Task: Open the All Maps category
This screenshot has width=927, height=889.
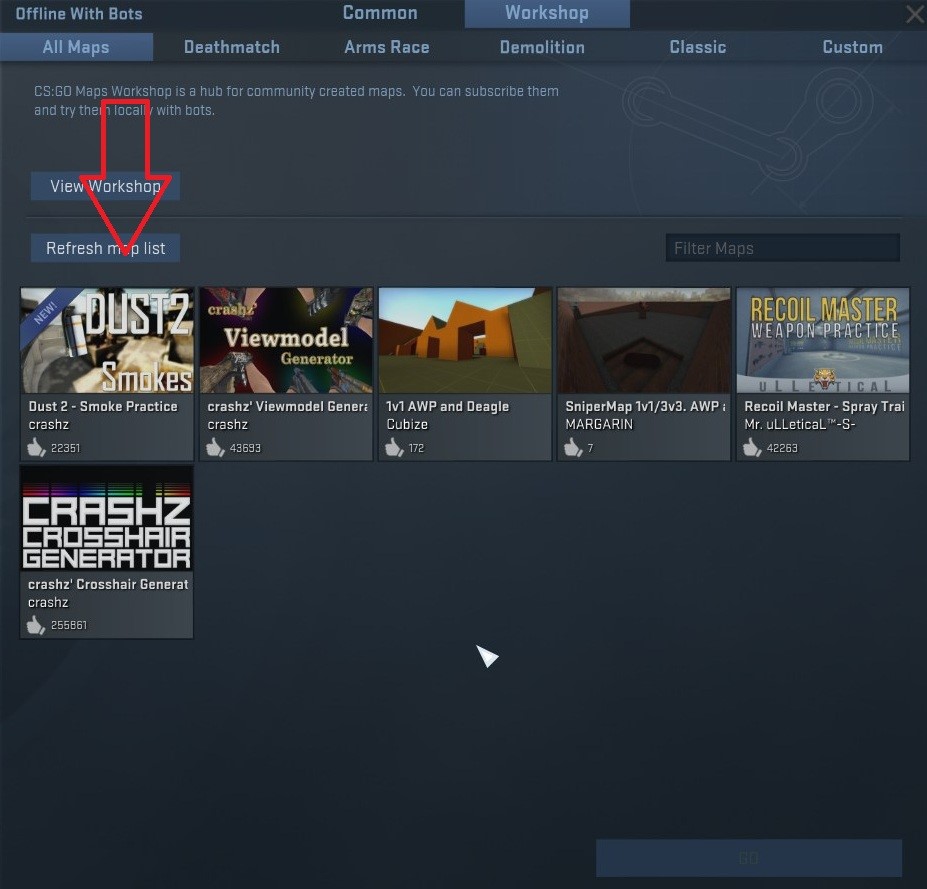Action: (76, 47)
